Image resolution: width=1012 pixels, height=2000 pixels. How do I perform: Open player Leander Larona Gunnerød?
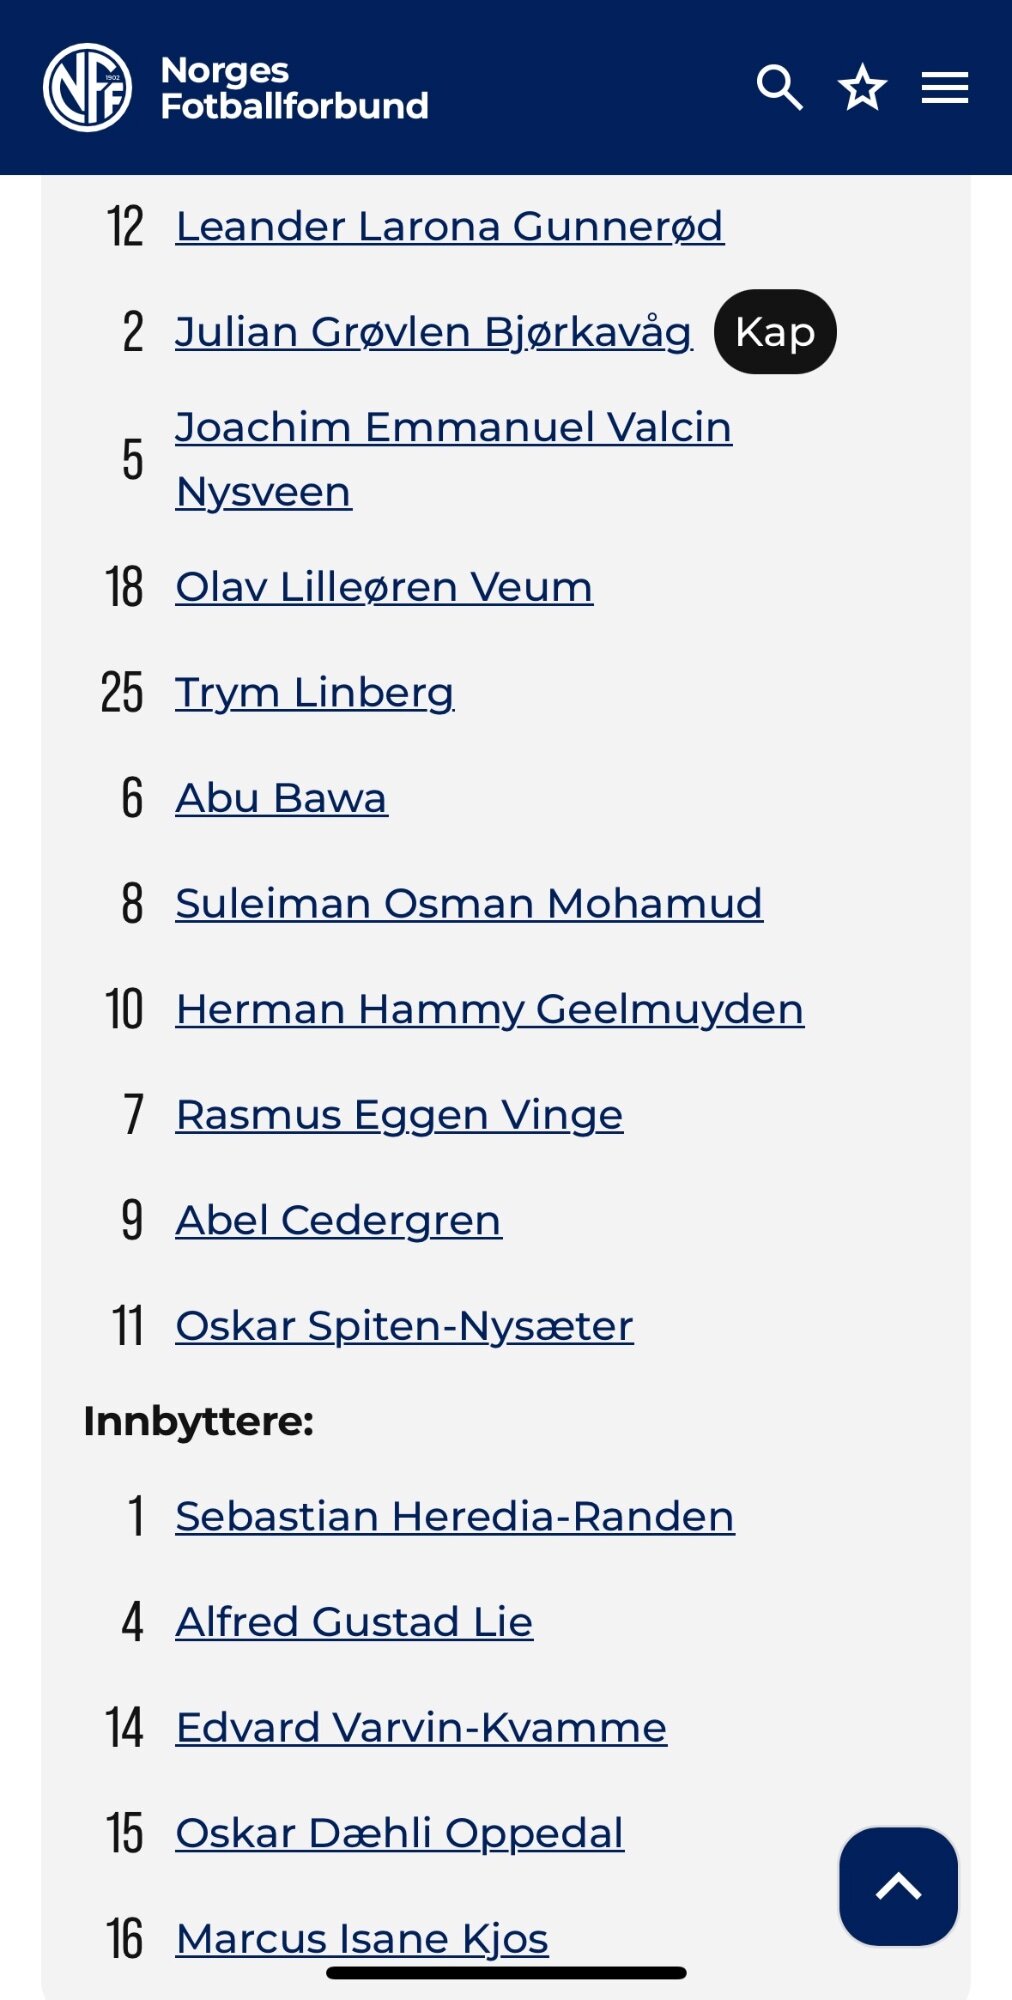coord(450,226)
